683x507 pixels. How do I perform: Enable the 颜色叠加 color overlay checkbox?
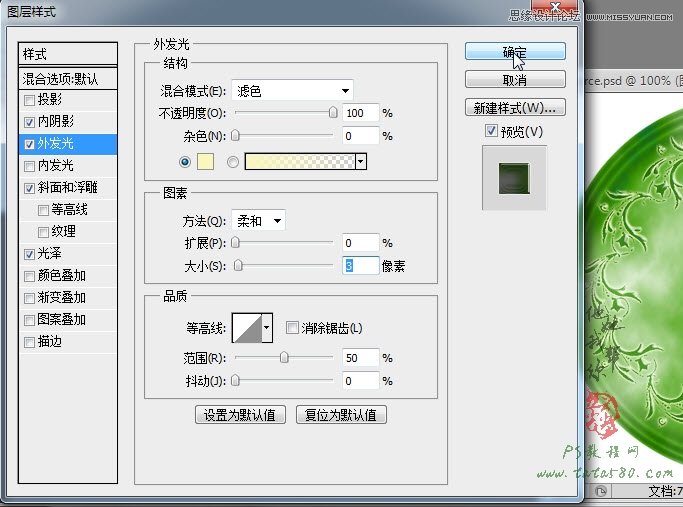pos(29,276)
